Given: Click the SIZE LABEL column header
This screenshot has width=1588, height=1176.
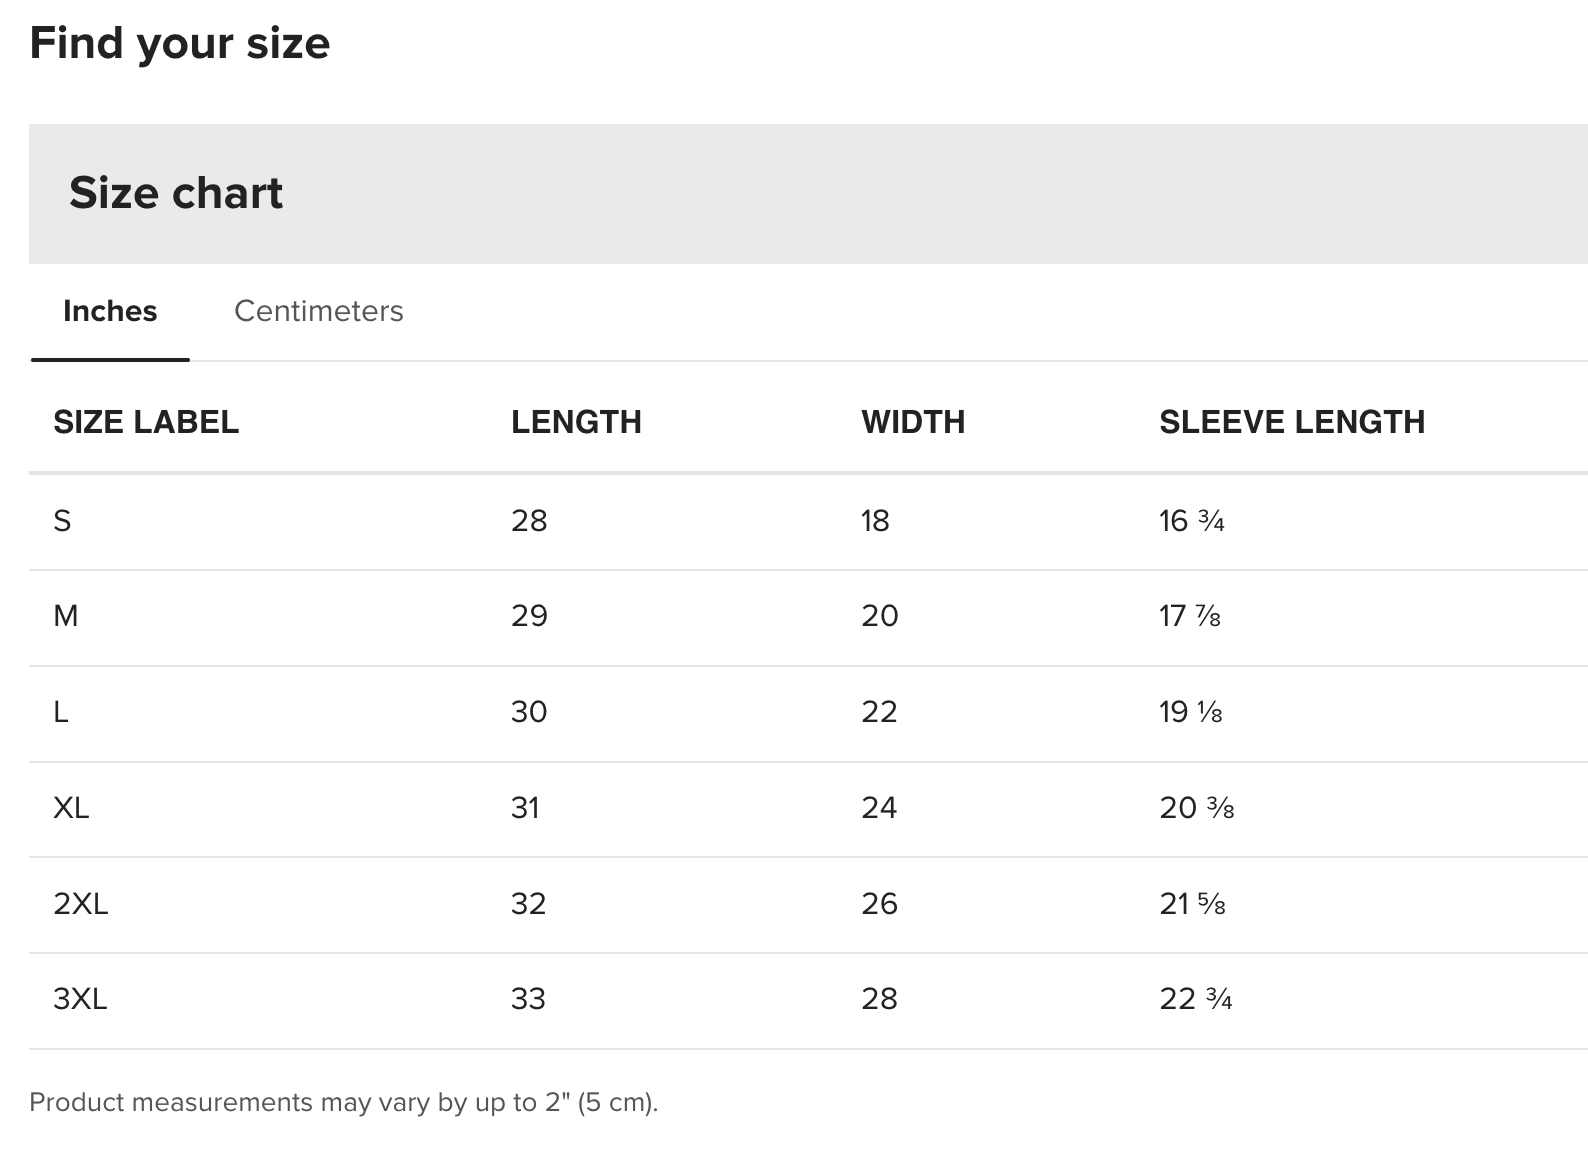Looking at the screenshot, I should point(146,422).
